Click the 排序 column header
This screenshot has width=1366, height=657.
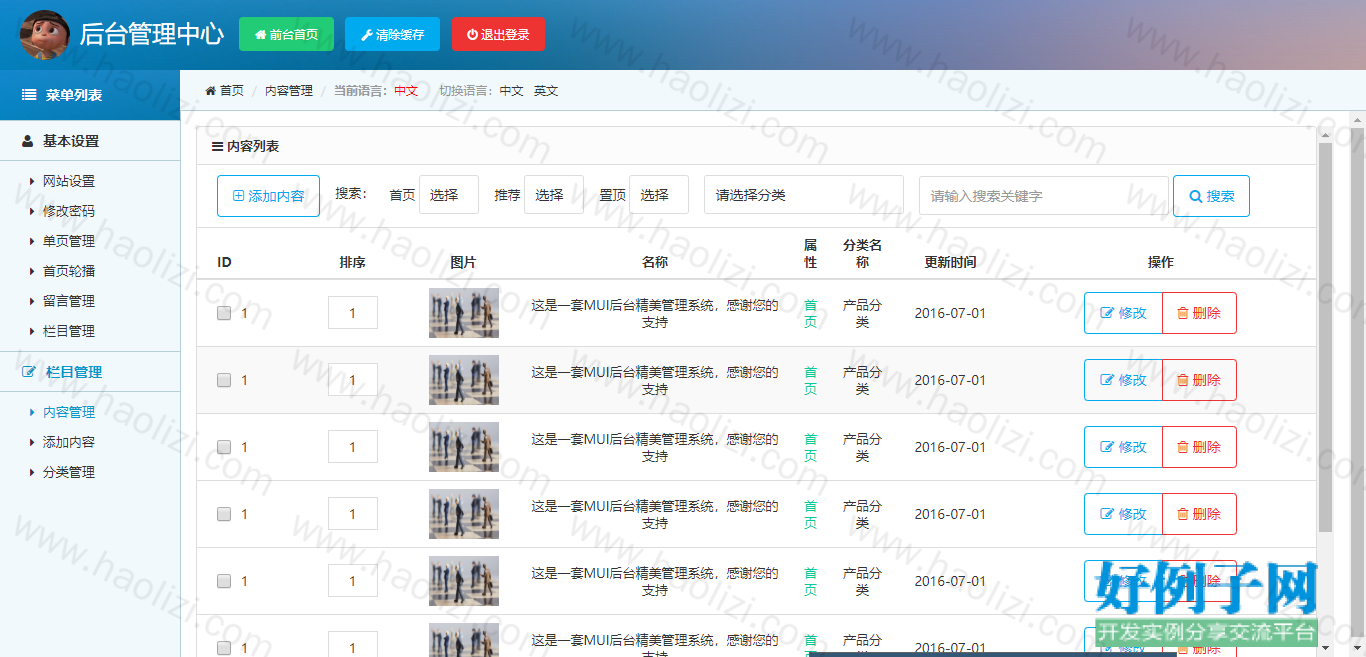(x=352, y=262)
